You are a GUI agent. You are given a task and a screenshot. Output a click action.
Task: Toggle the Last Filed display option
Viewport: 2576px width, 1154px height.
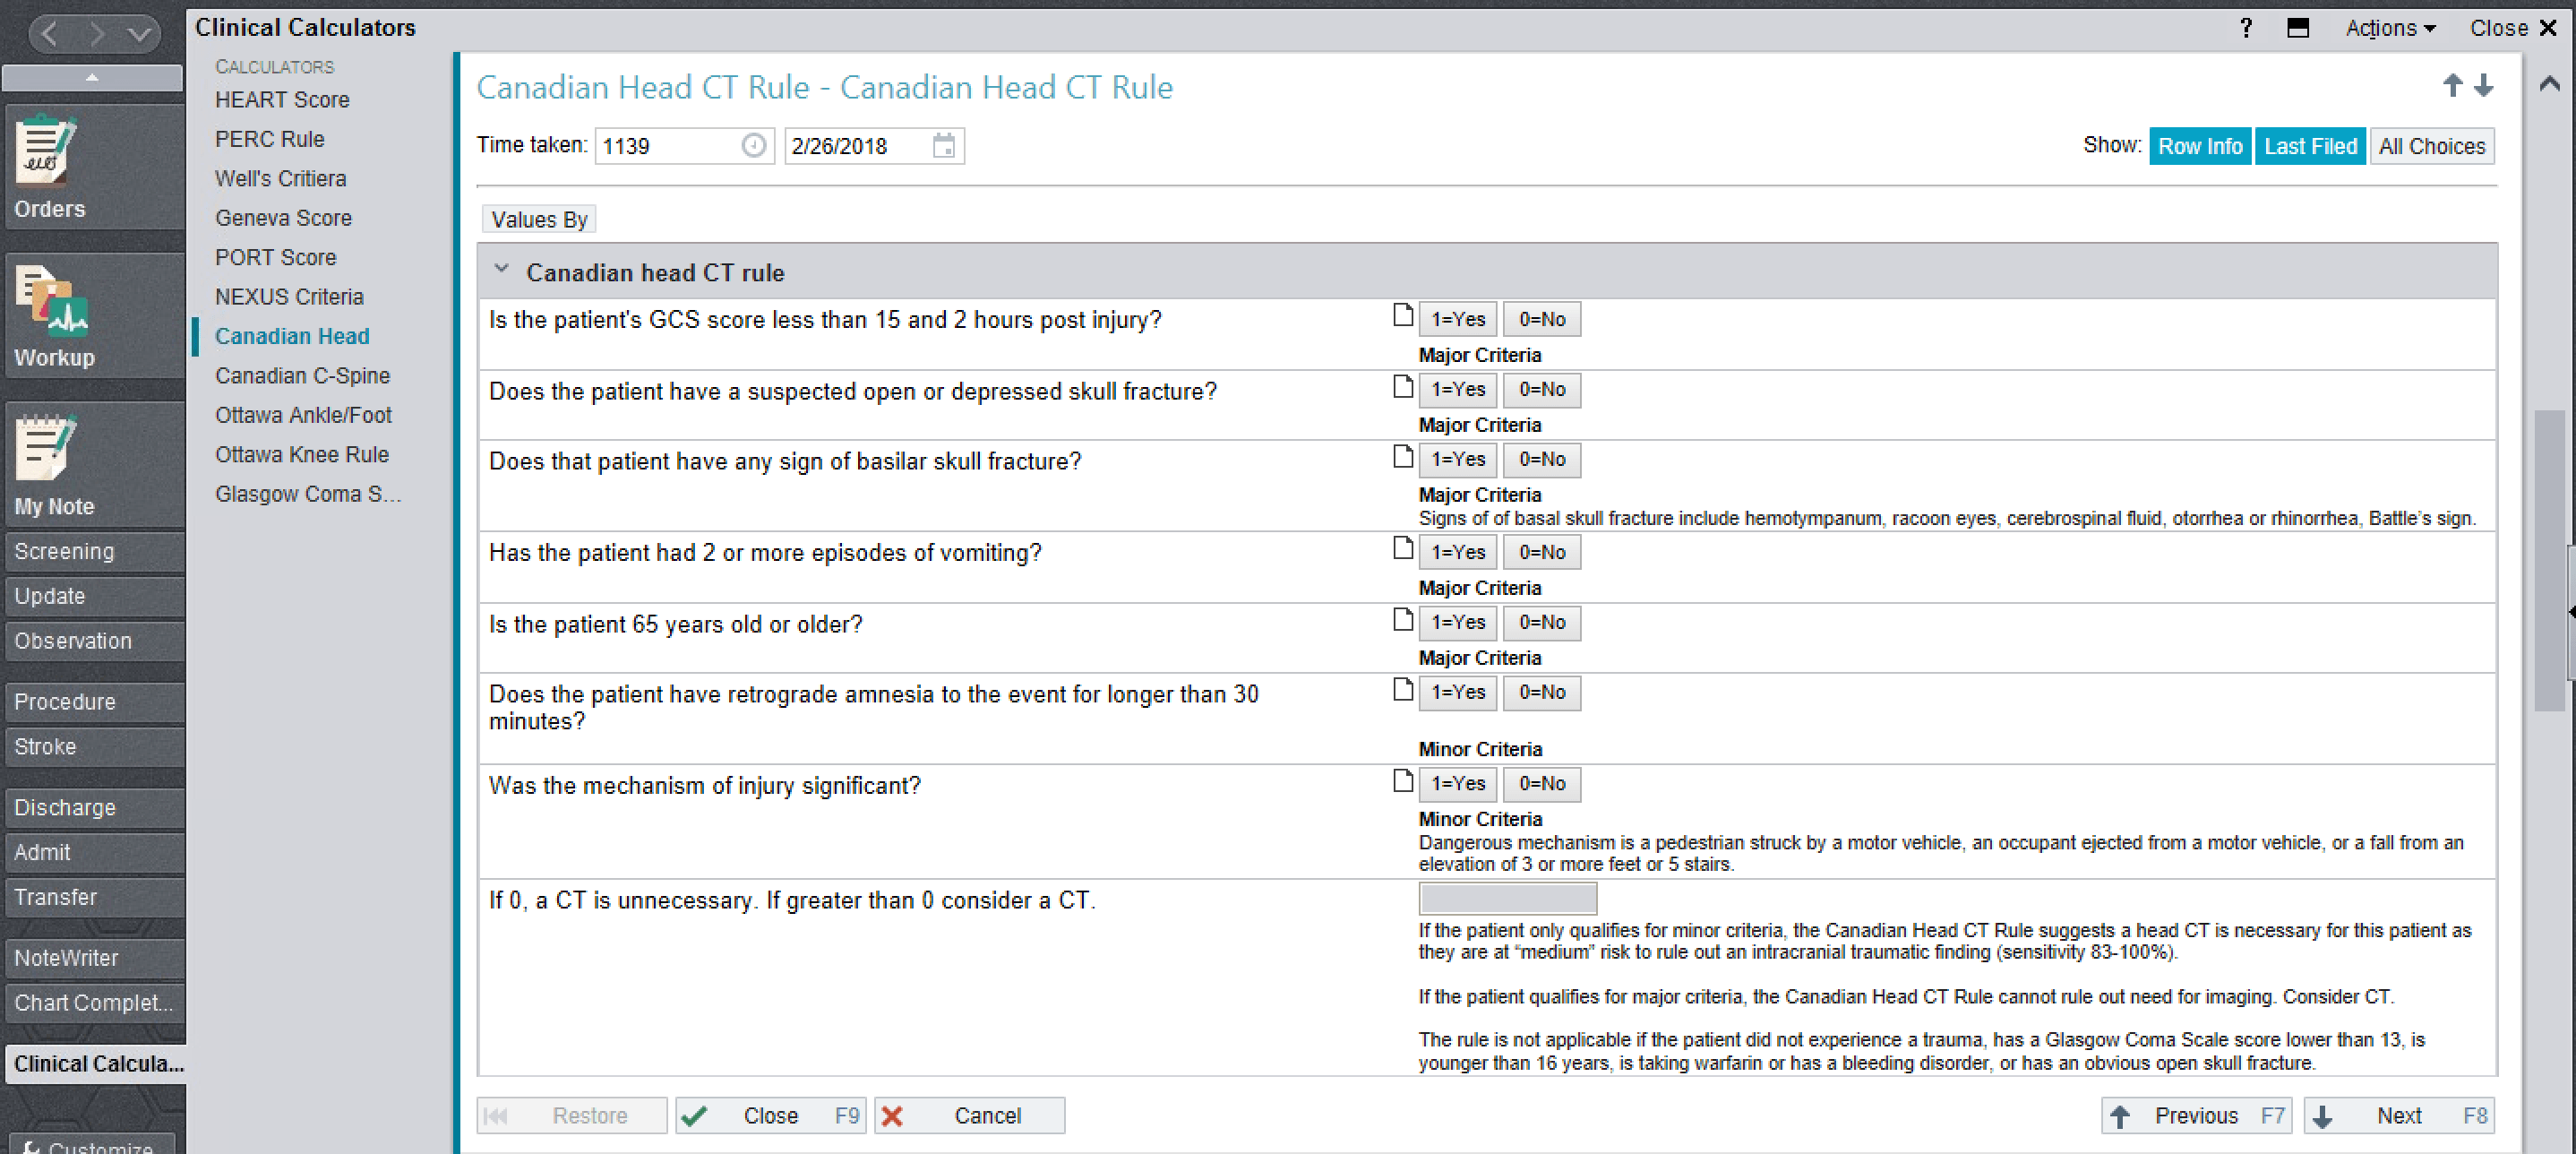[2310, 146]
